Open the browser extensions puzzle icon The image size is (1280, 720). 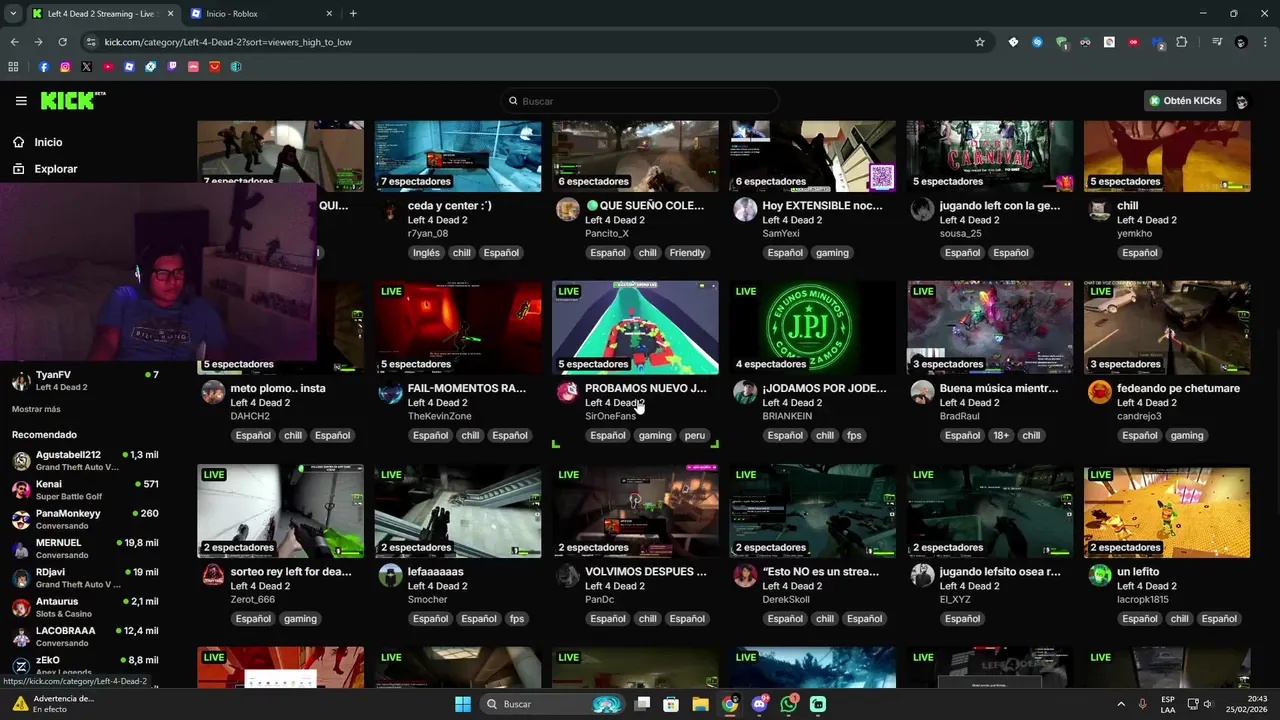1182,42
